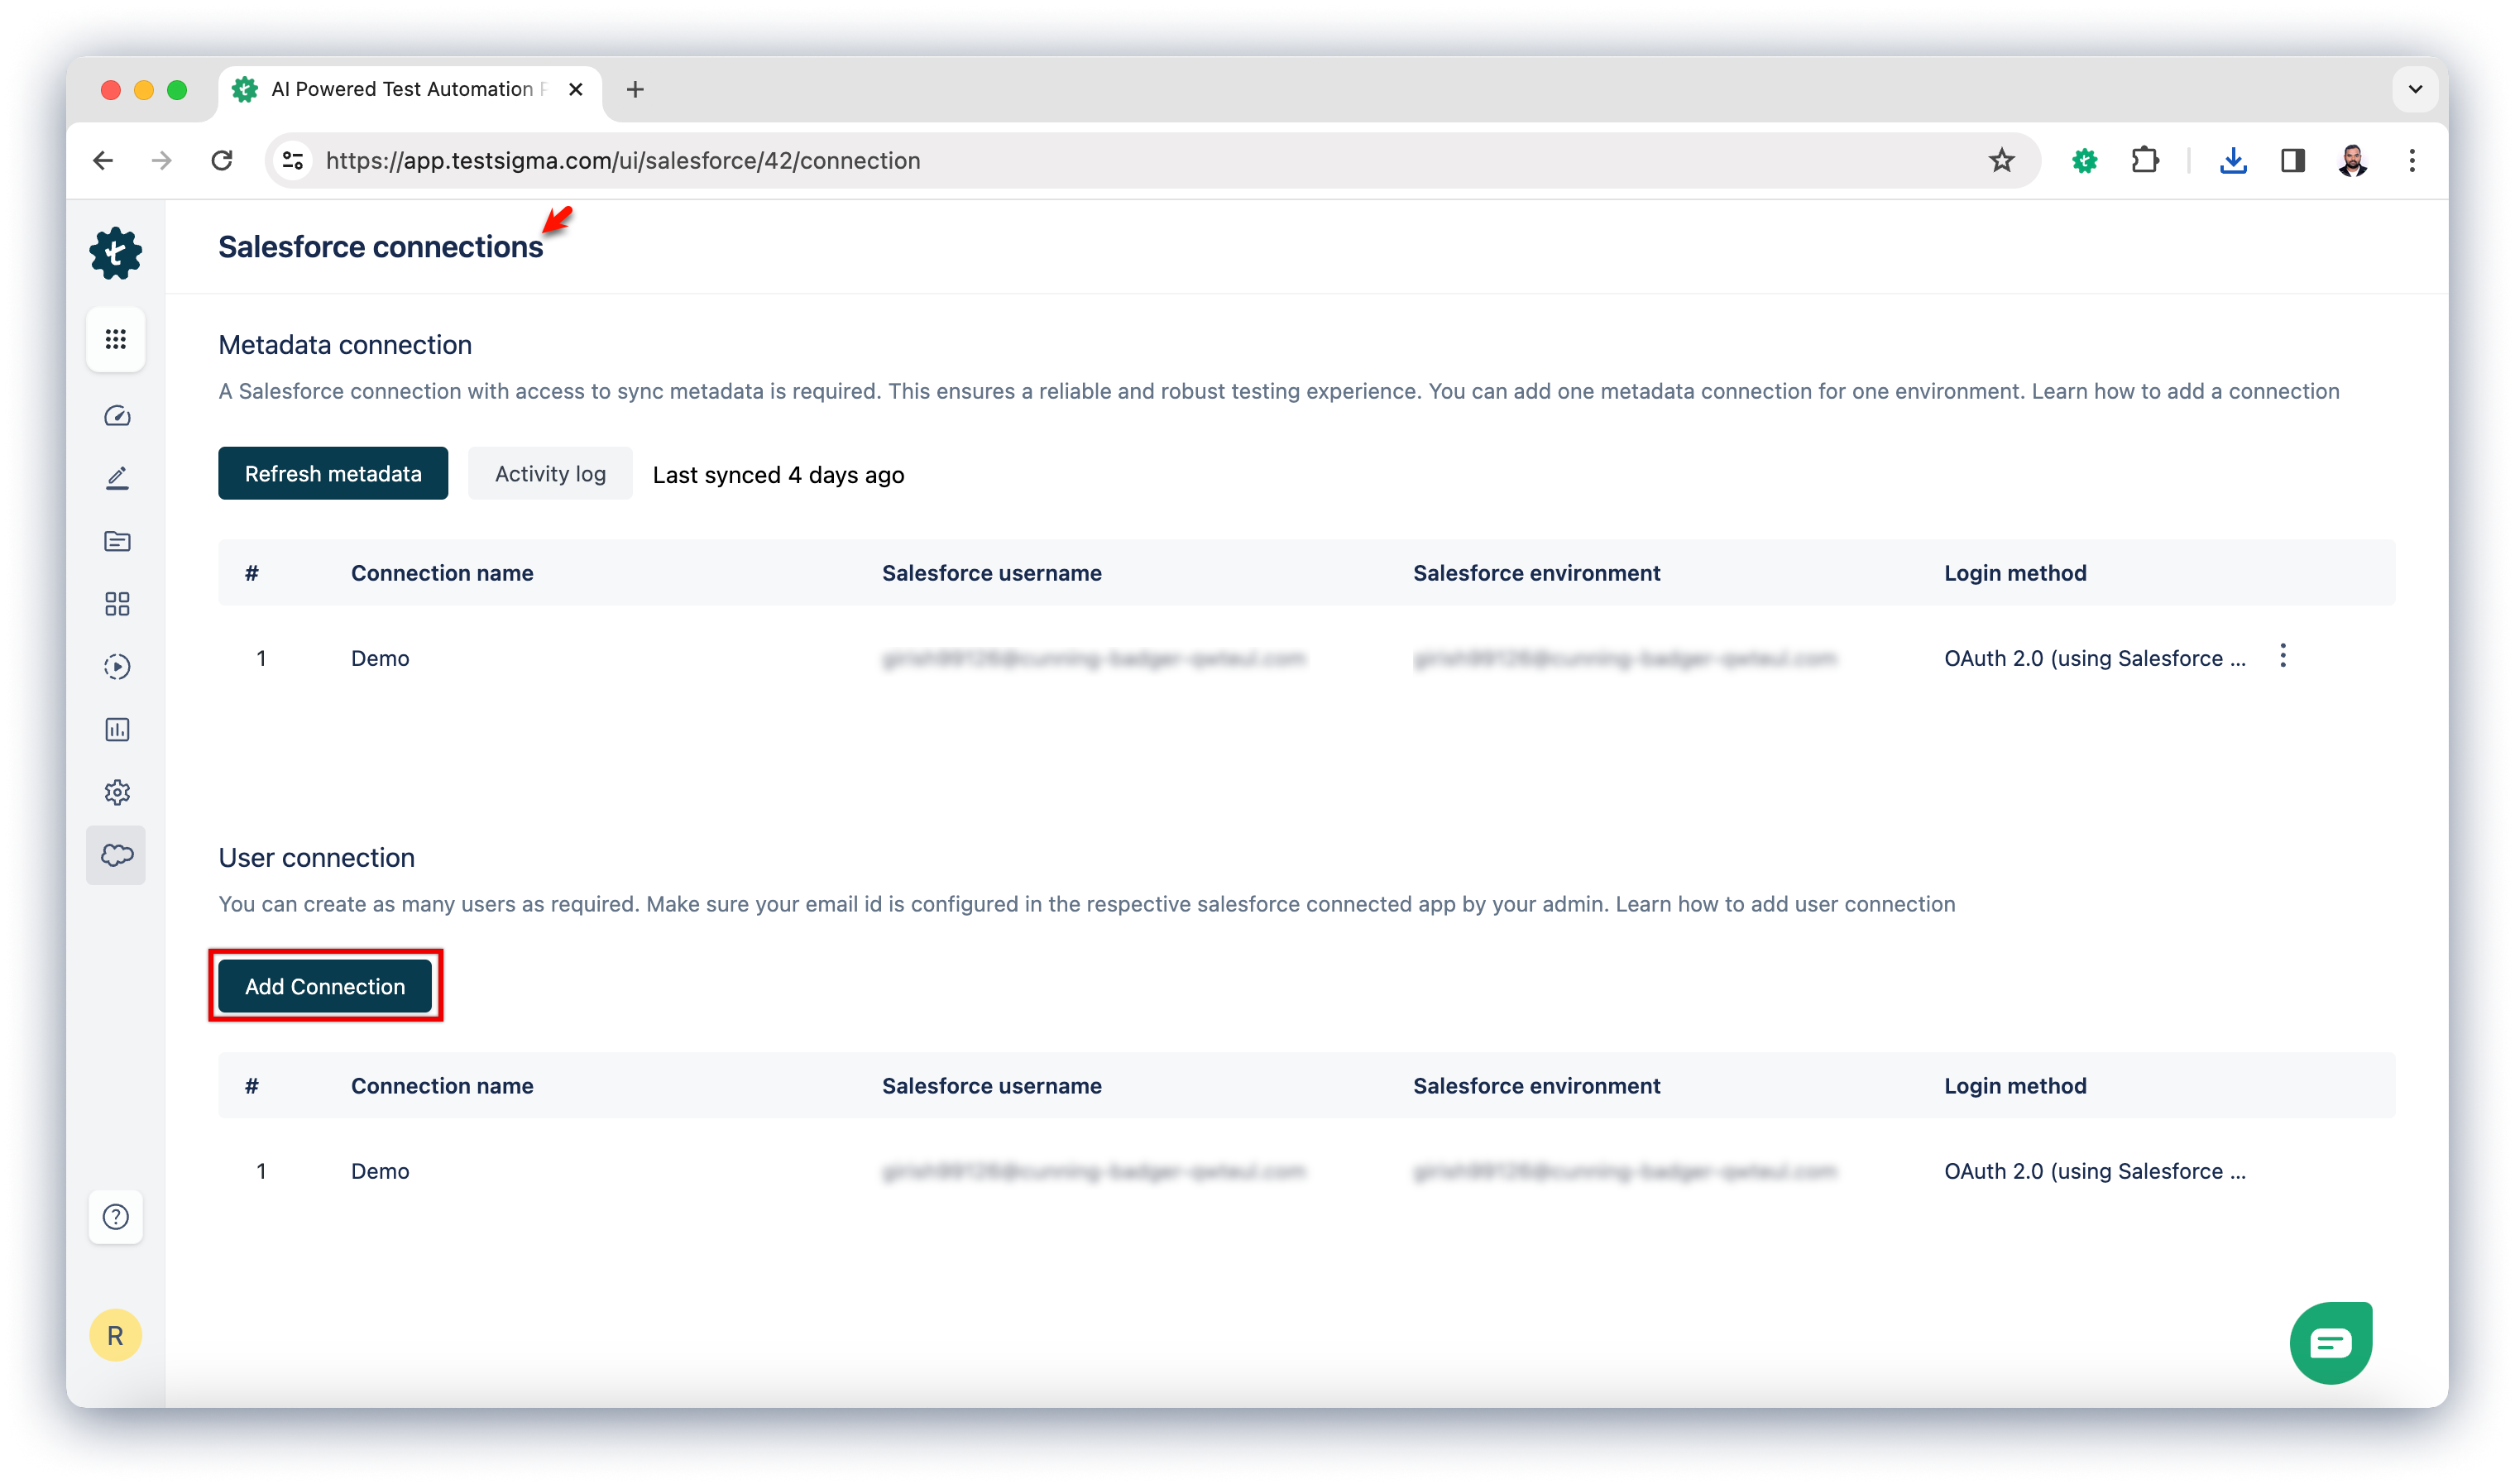Click the Salesforce connections page title
2515x1484 pixels.
coord(381,247)
